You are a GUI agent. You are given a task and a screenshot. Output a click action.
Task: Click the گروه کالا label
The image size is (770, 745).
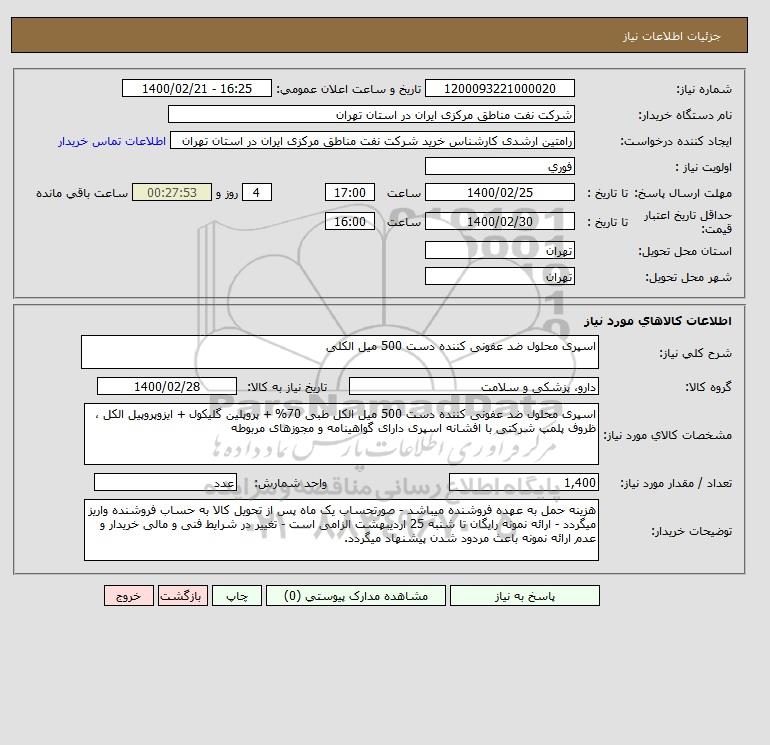709,387
